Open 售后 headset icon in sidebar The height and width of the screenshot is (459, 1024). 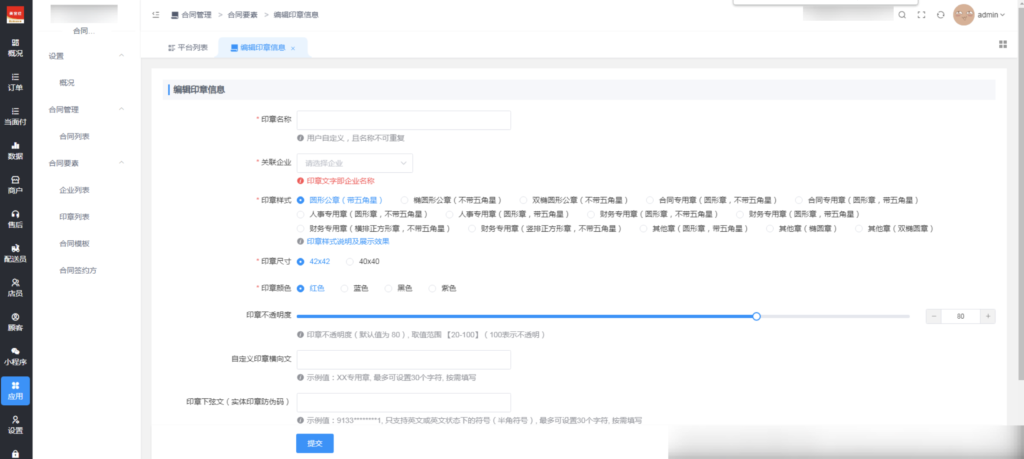tap(15, 218)
